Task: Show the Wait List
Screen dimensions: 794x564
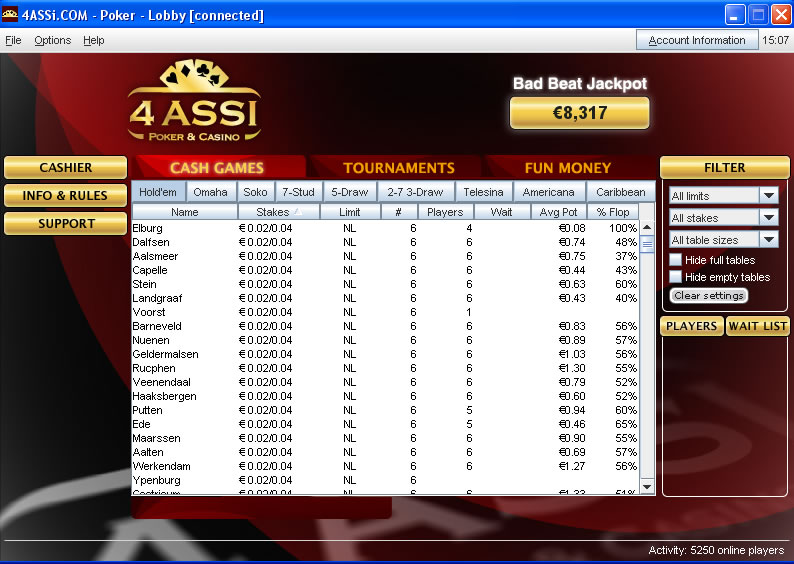Action: coord(757,326)
